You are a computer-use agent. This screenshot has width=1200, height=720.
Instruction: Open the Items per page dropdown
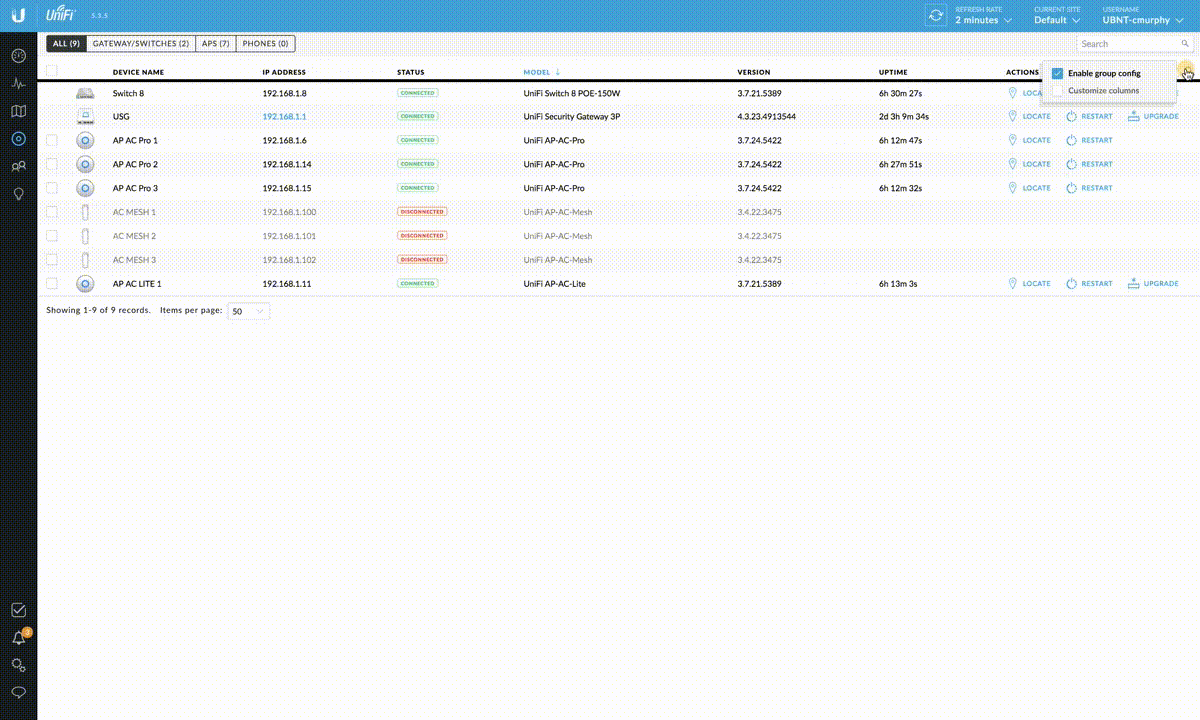tap(249, 311)
